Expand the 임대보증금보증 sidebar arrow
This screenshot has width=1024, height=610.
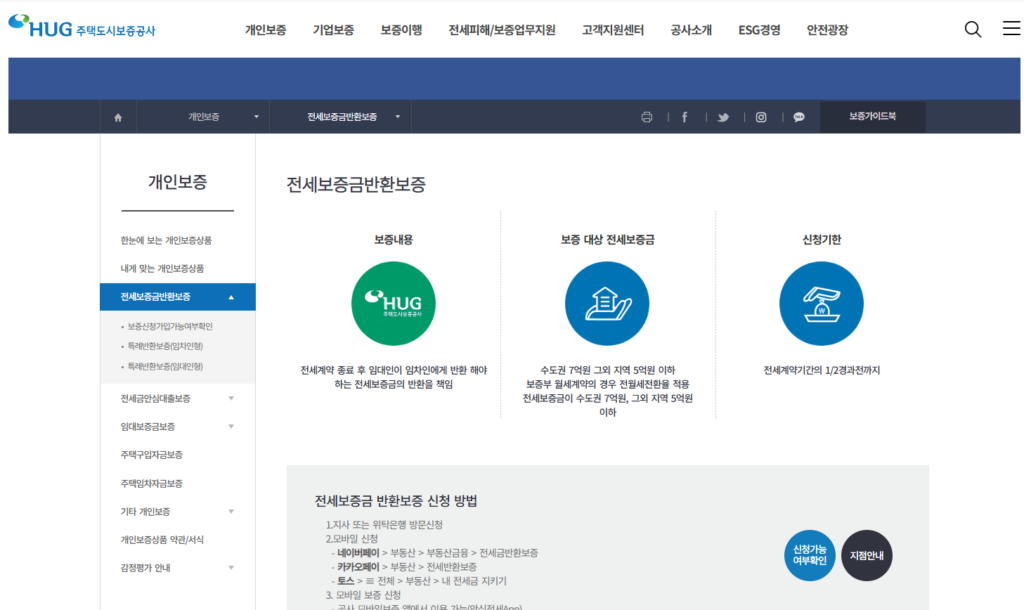(x=231, y=426)
